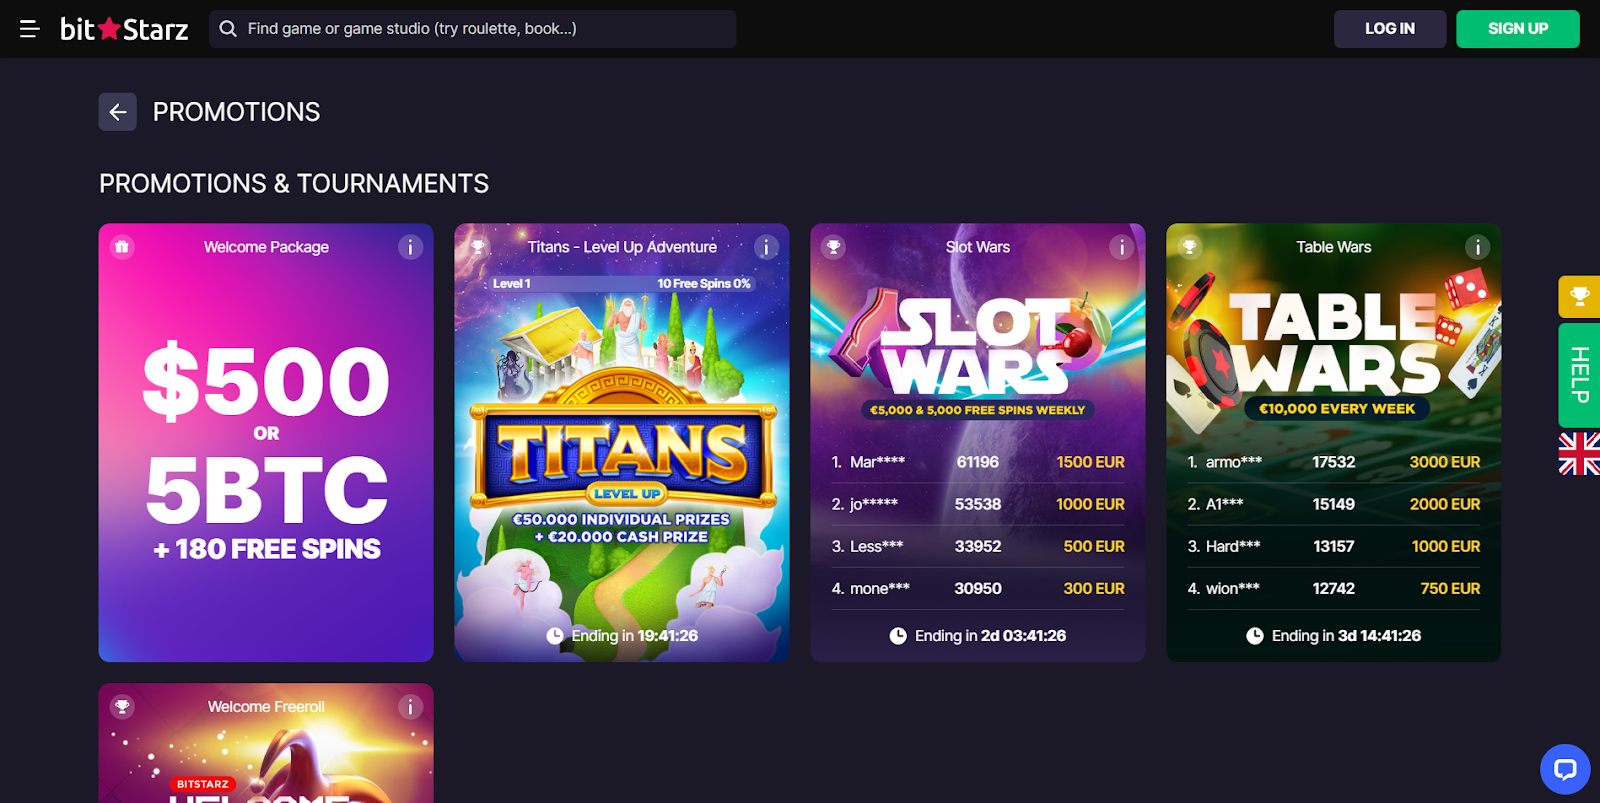
Task: Click the 'Slot Wars' card title
Action: coord(978,247)
